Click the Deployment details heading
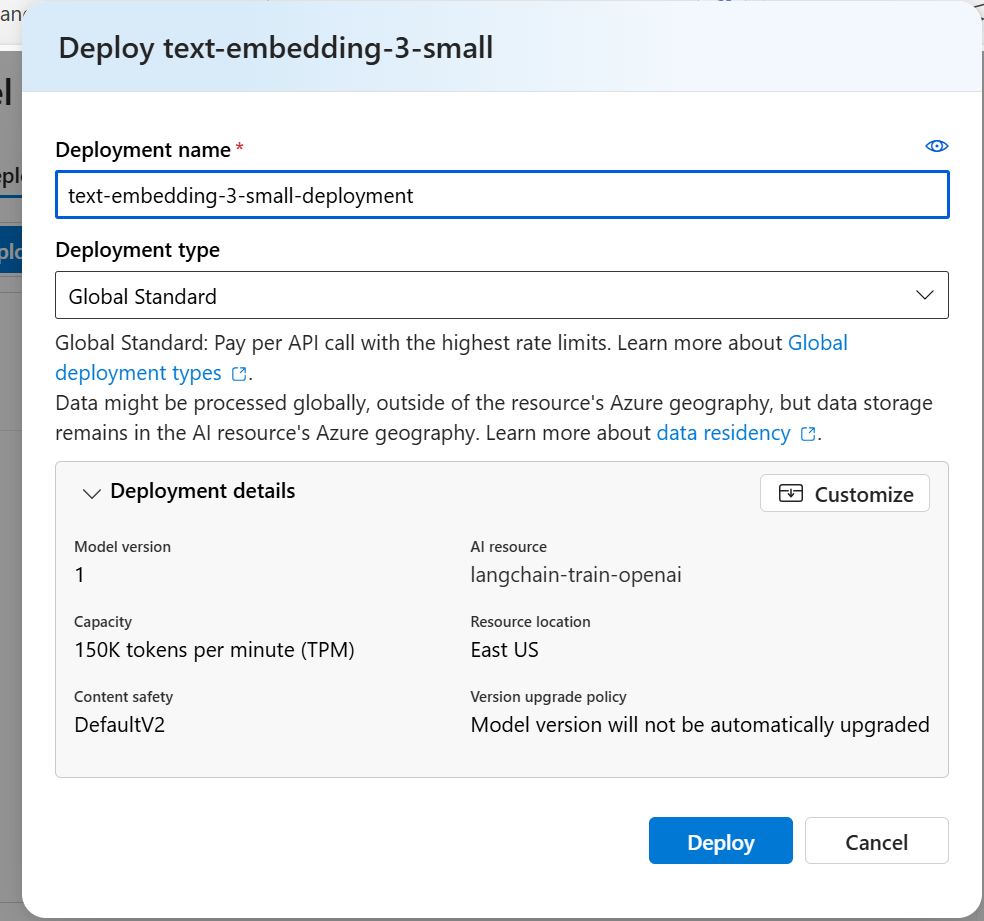984x921 pixels. [x=202, y=491]
